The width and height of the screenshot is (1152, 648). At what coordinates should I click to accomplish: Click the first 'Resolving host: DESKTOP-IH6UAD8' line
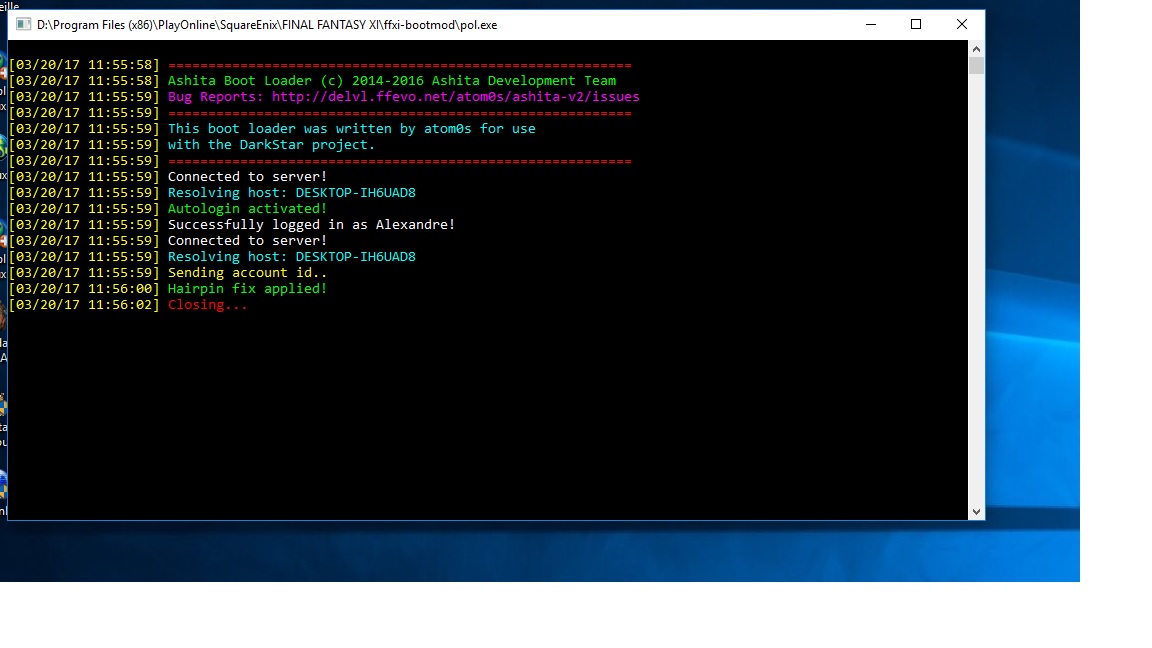click(x=291, y=193)
